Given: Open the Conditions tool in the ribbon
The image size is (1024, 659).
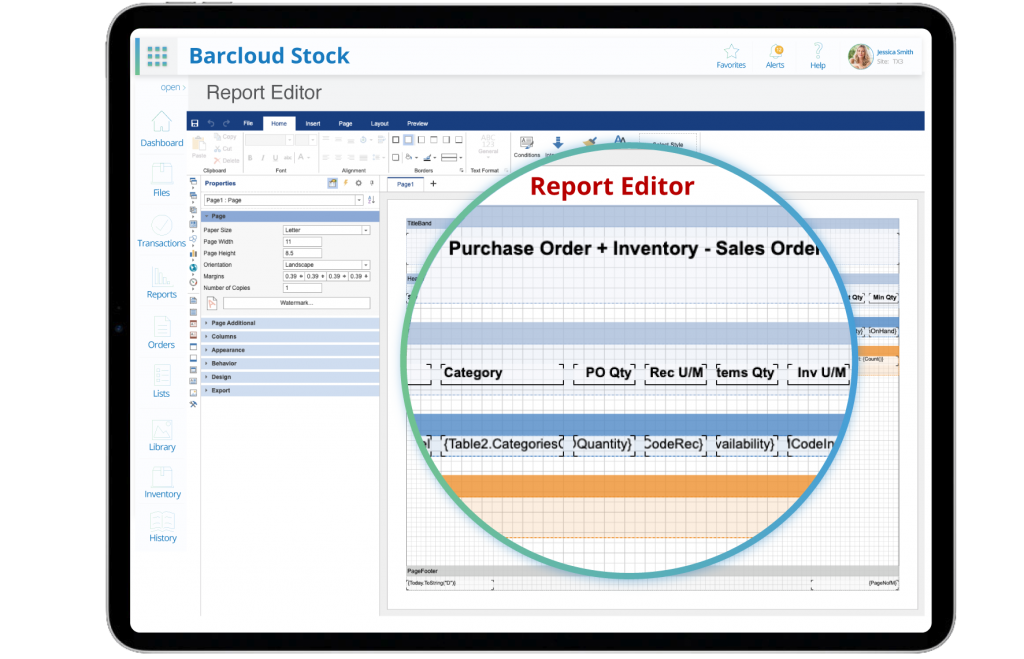Looking at the screenshot, I should coord(526,147).
